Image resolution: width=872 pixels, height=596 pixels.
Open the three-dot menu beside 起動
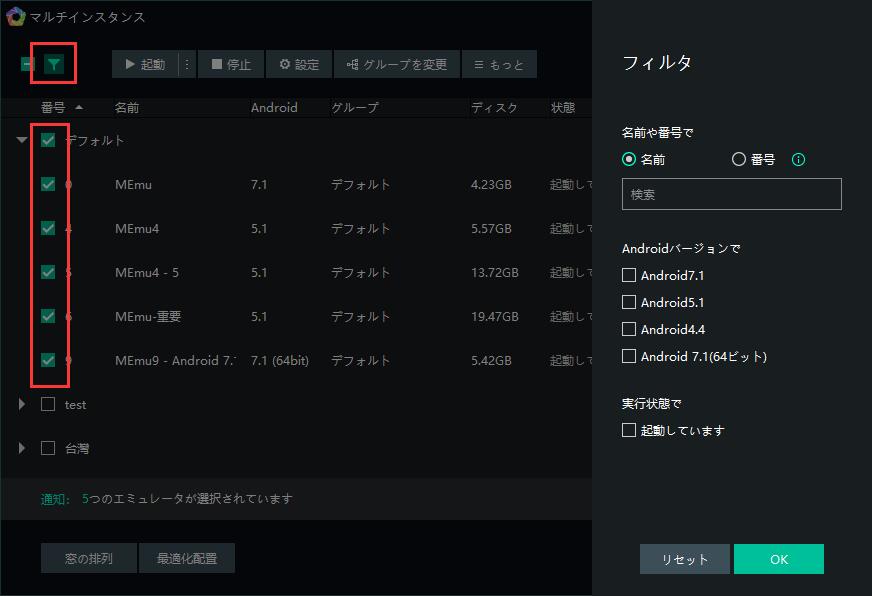tap(185, 65)
